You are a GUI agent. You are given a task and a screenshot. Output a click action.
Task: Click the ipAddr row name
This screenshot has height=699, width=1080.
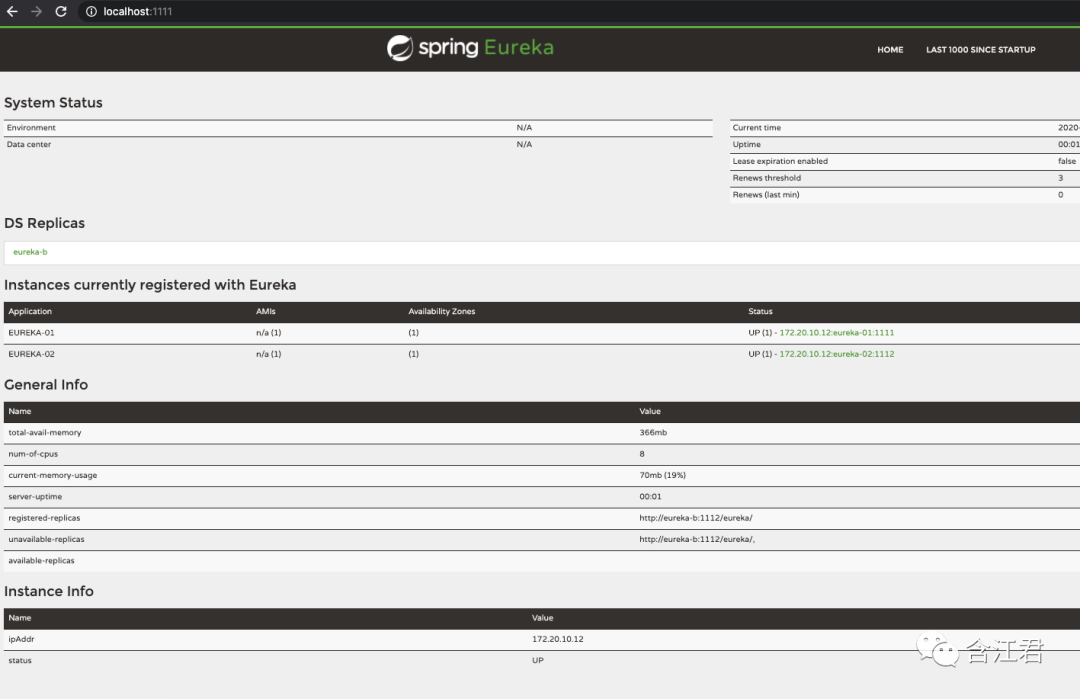[x=21, y=639]
